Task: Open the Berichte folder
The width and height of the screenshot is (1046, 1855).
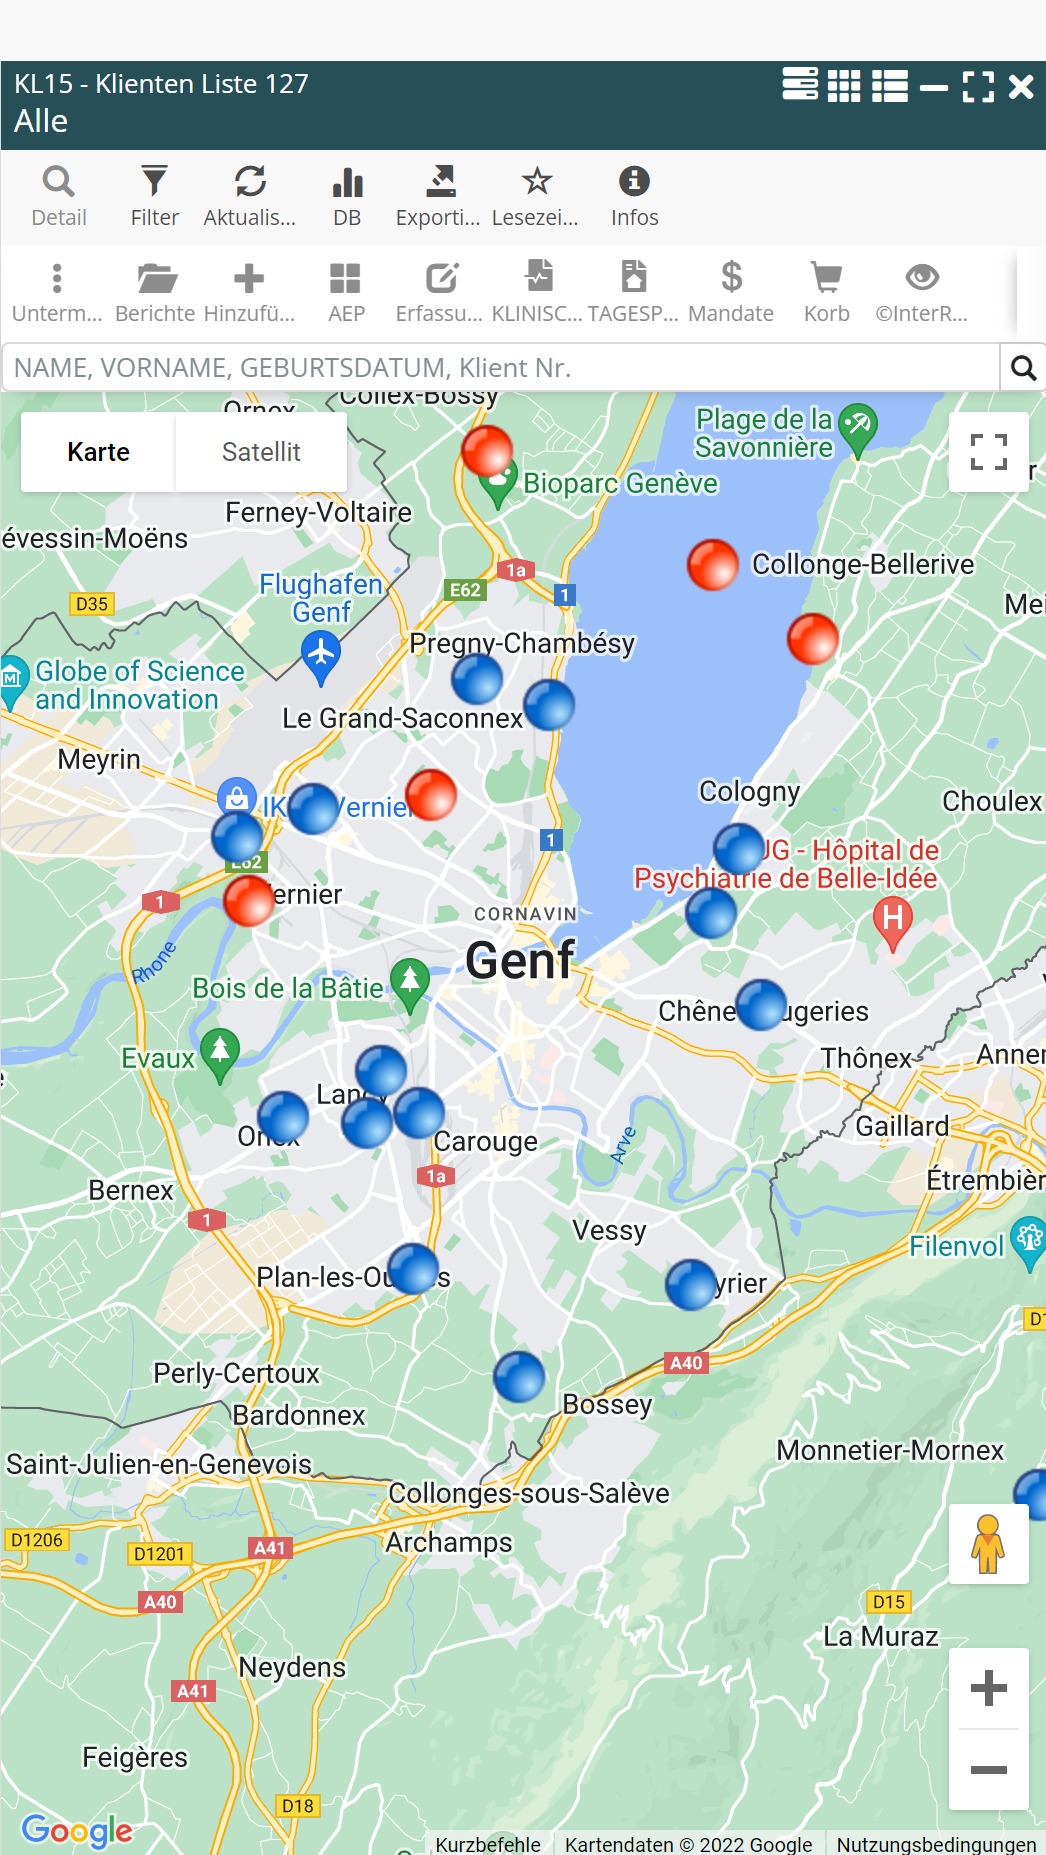Action: (155, 292)
